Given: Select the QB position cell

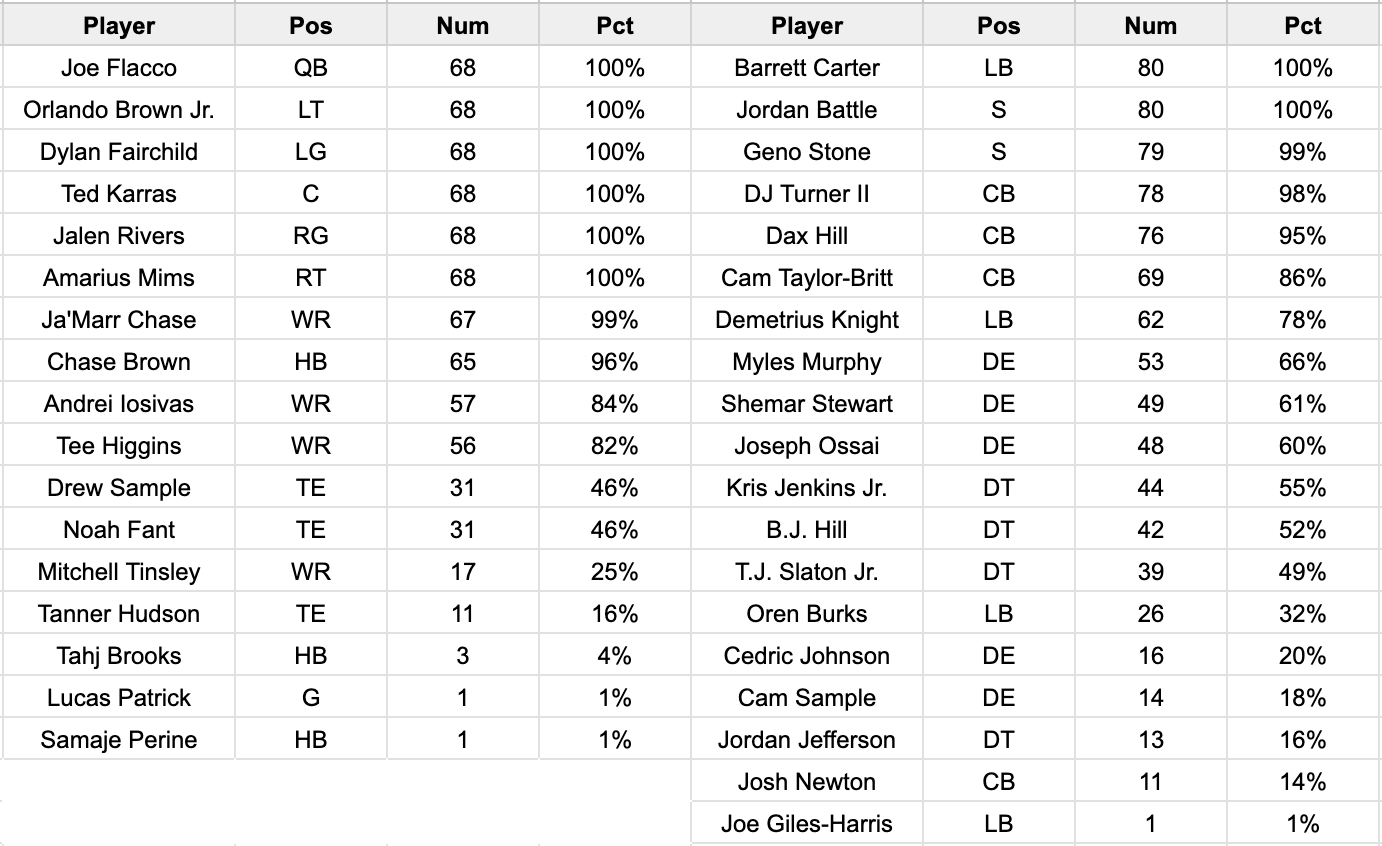Looking at the screenshot, I should [310, 68].
